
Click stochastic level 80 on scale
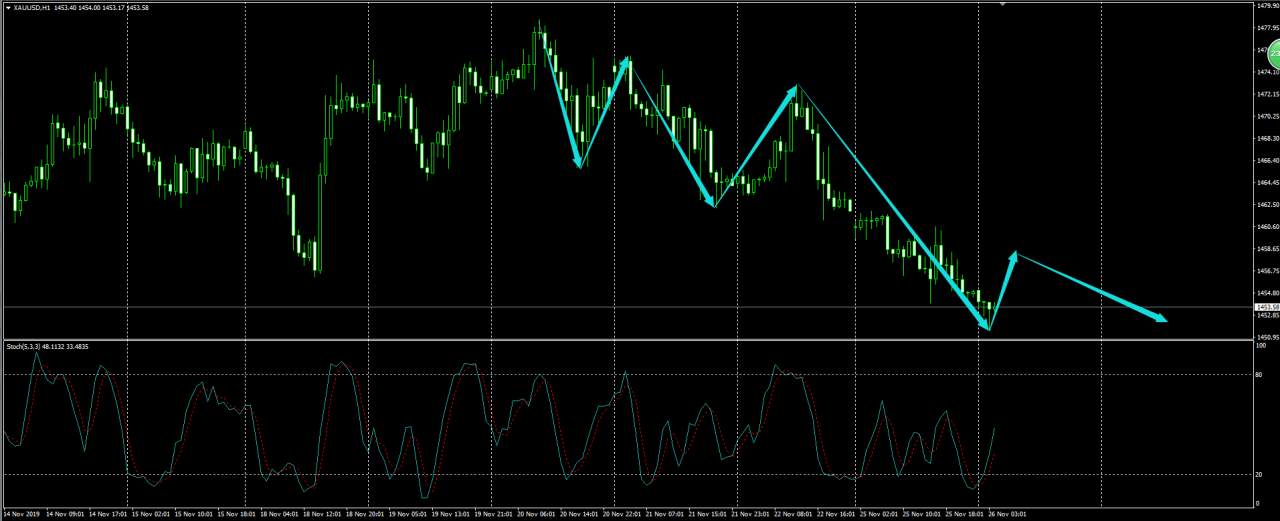[1261, 375]
